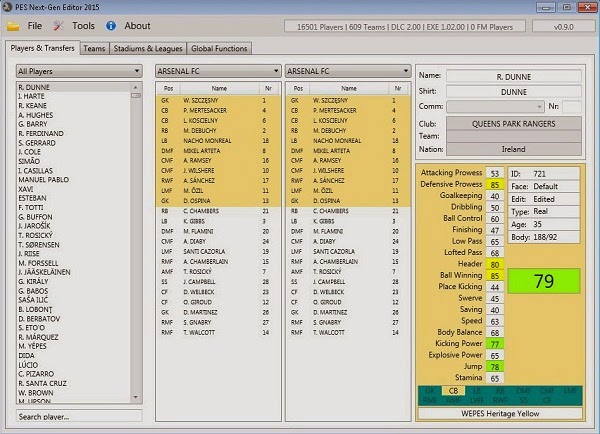Click the Shirt field showing DUNNE
The height and width of the screenshot is (434, 600).
tap(514, 92)
